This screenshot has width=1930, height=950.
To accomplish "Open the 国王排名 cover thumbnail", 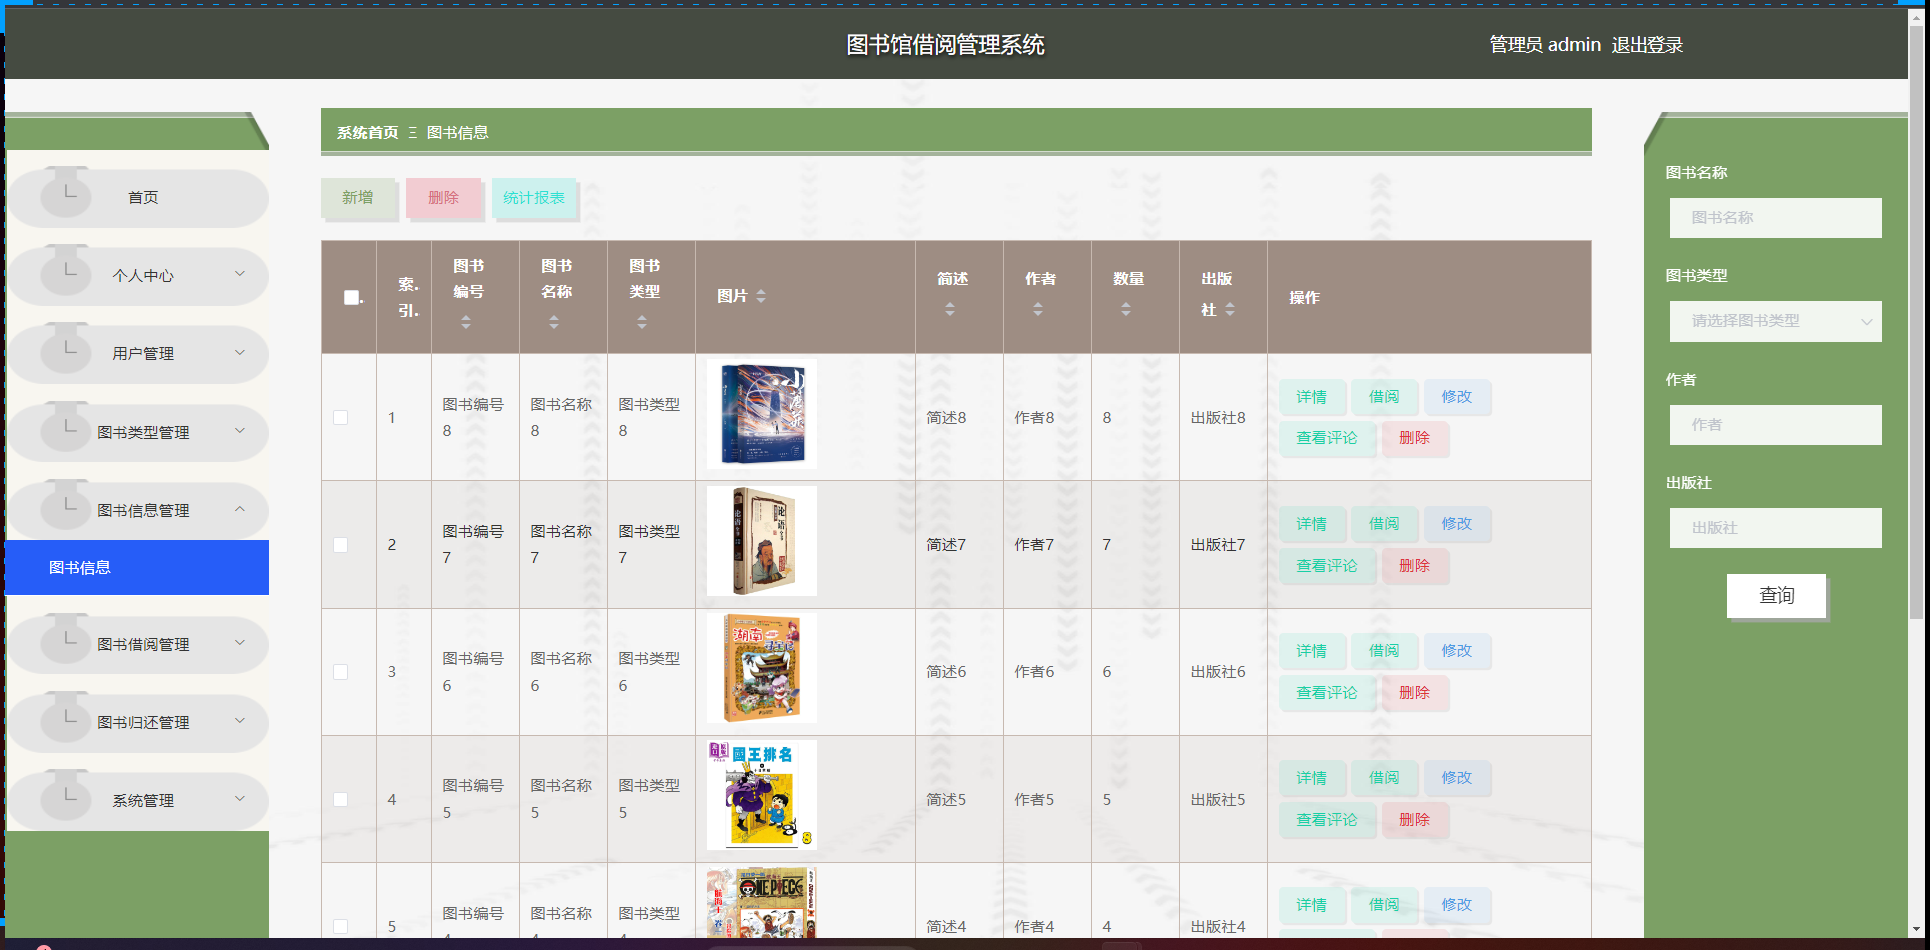I will pyautogui.click(x=761, y=795).
